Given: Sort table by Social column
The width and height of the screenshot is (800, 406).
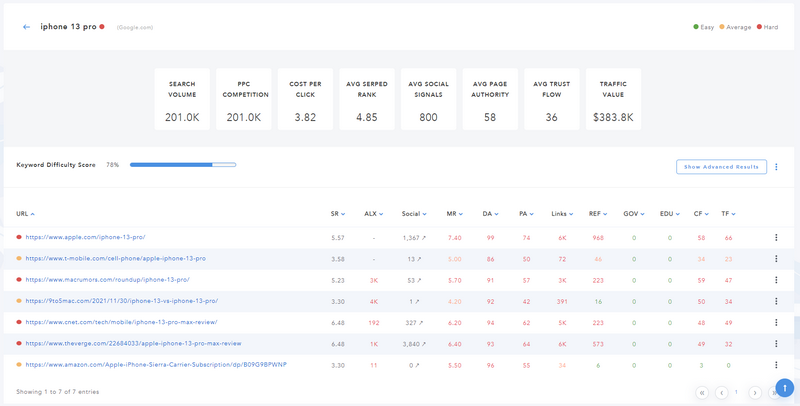Looking at the screenshot, I should click(x=414, y=214).
